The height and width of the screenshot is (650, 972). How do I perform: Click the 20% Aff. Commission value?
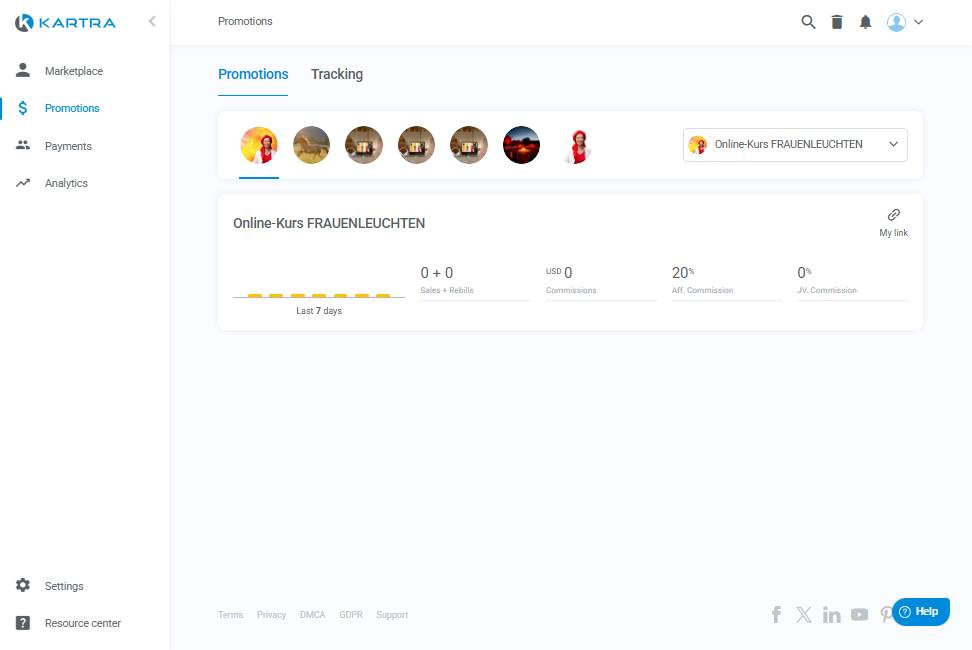683,273
